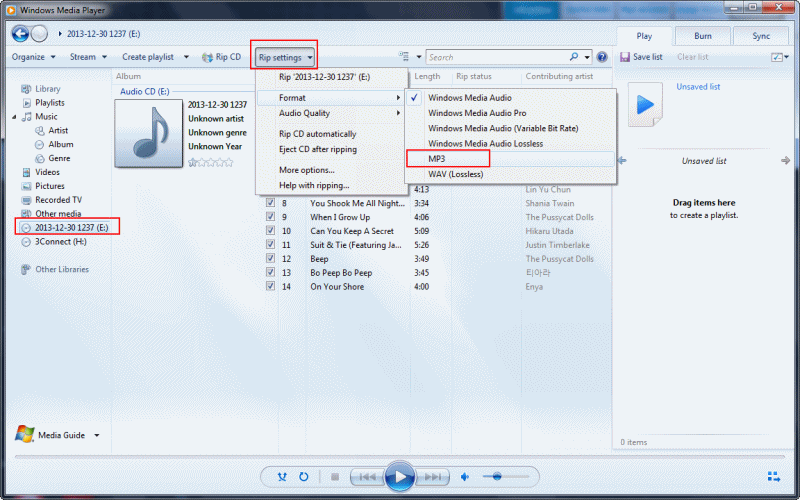Open the list options checkmark icon
Screen dimensions: 800x500
(x=777, y=57)
